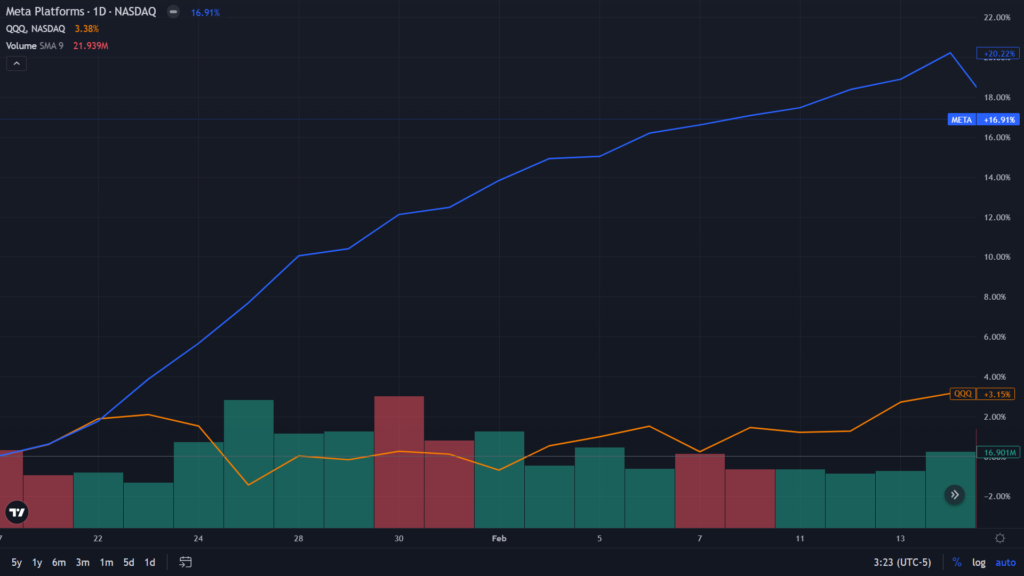The image size is (1024, 576).
Task: Click the Meta status dot icon
Action: click(173, 12)
